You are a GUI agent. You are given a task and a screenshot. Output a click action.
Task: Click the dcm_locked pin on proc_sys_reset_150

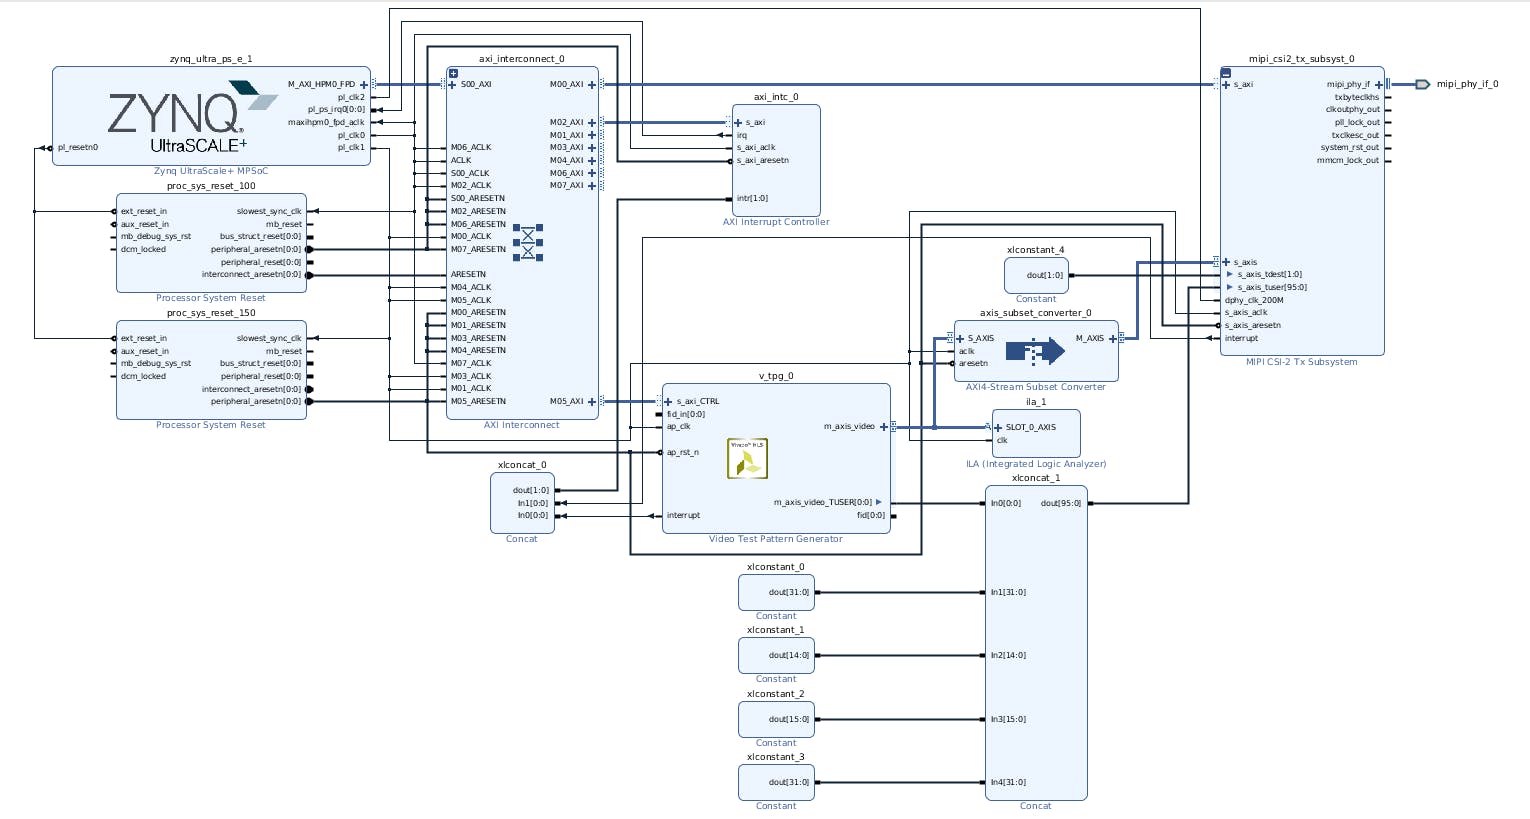coord(143,377)
